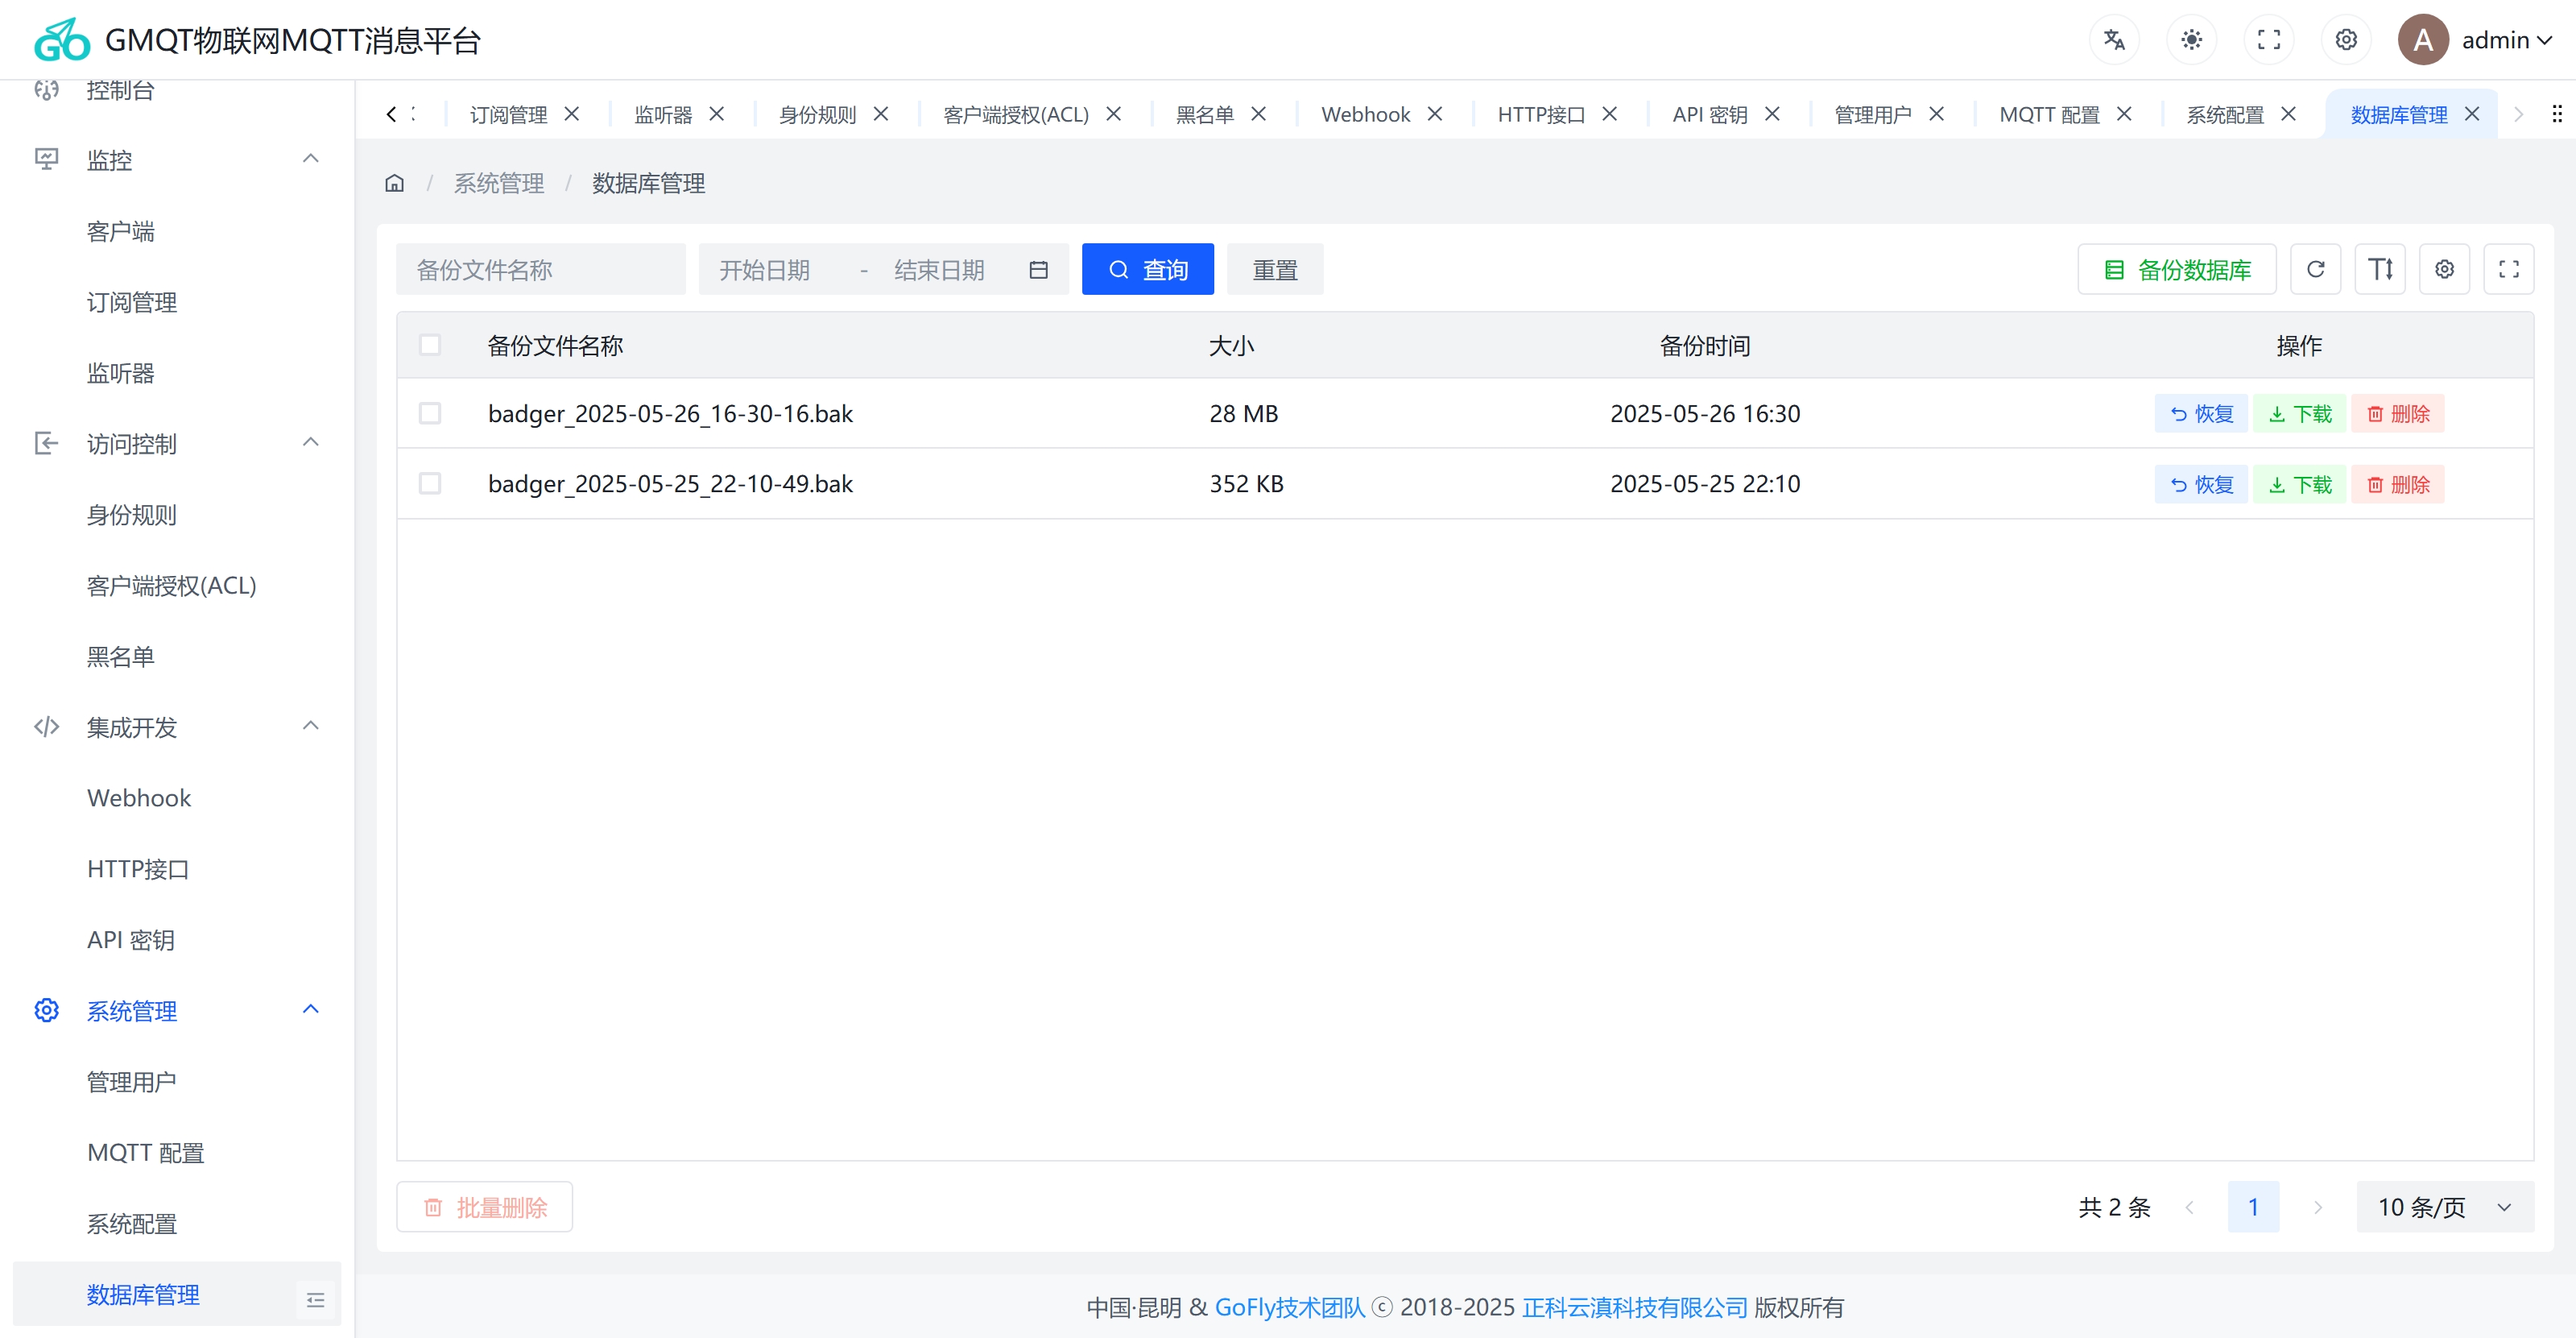Click the fullscreen icon in the header
This screenshot has height=1338, width=2576.
click(2268, 39)
